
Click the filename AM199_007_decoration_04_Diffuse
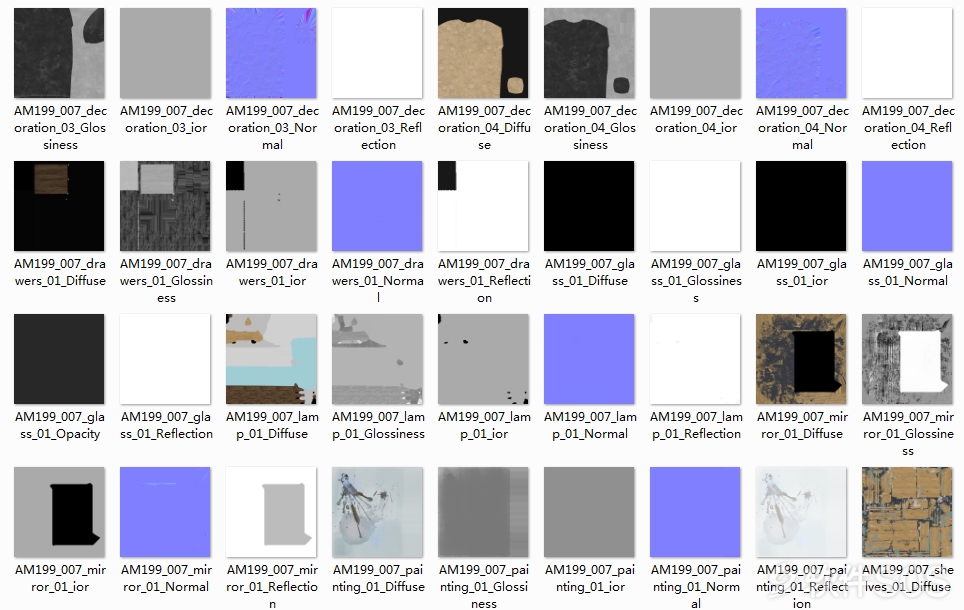(x=484, y=128)
